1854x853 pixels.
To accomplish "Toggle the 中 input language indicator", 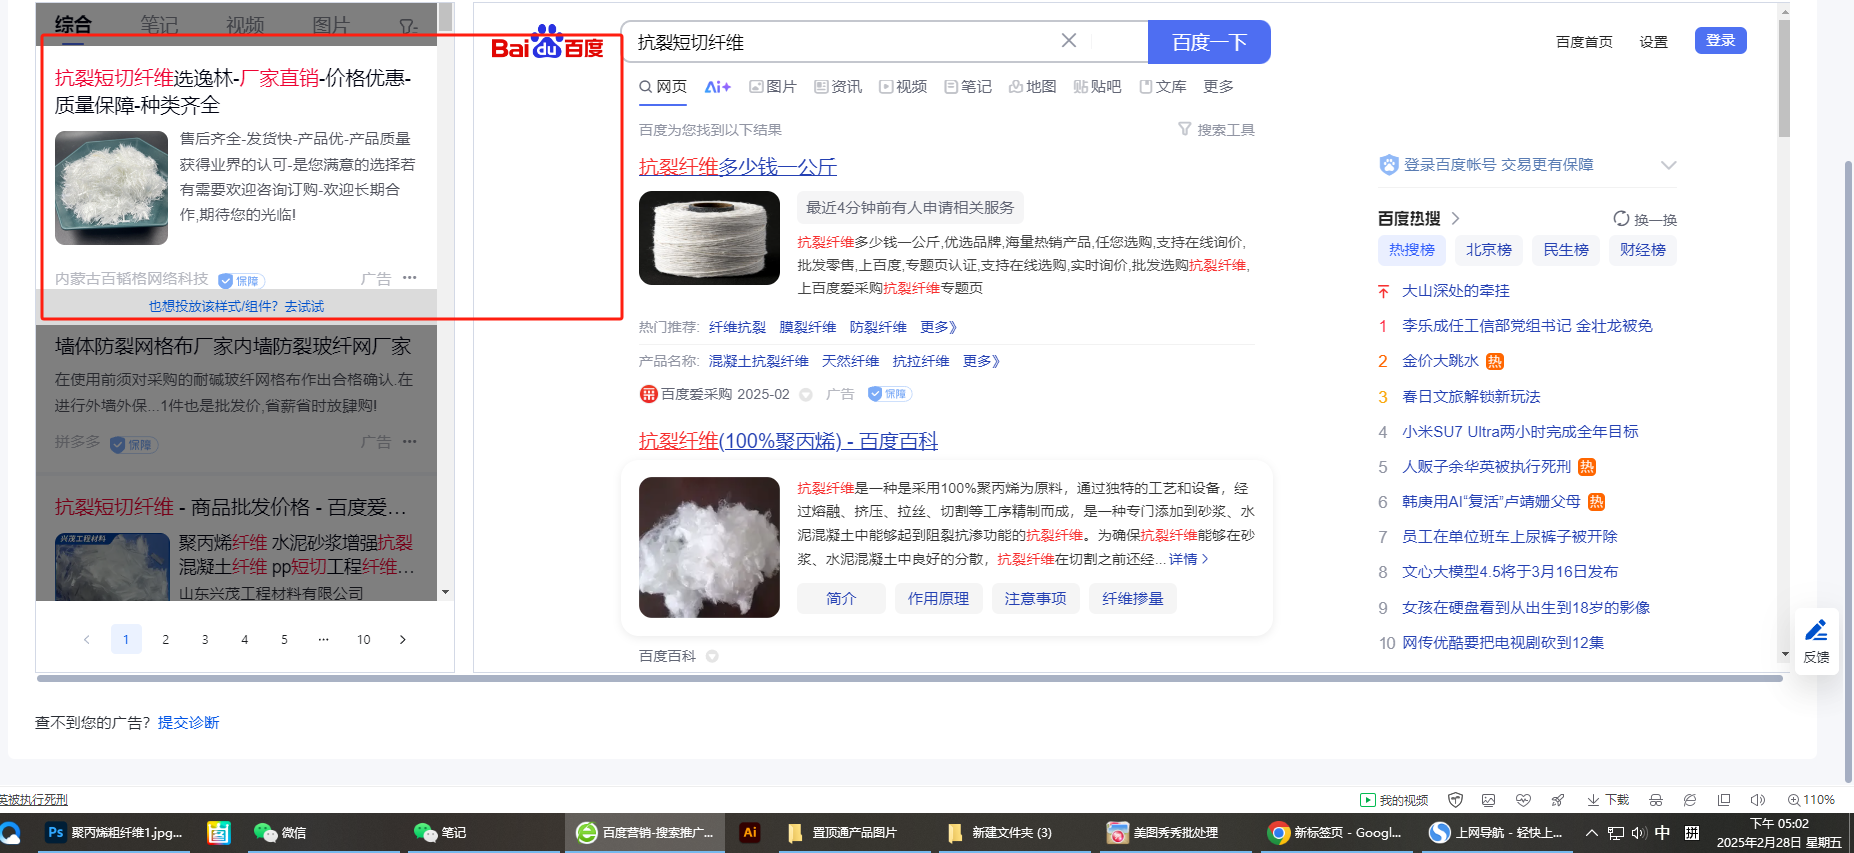I will click(1662, 832).
